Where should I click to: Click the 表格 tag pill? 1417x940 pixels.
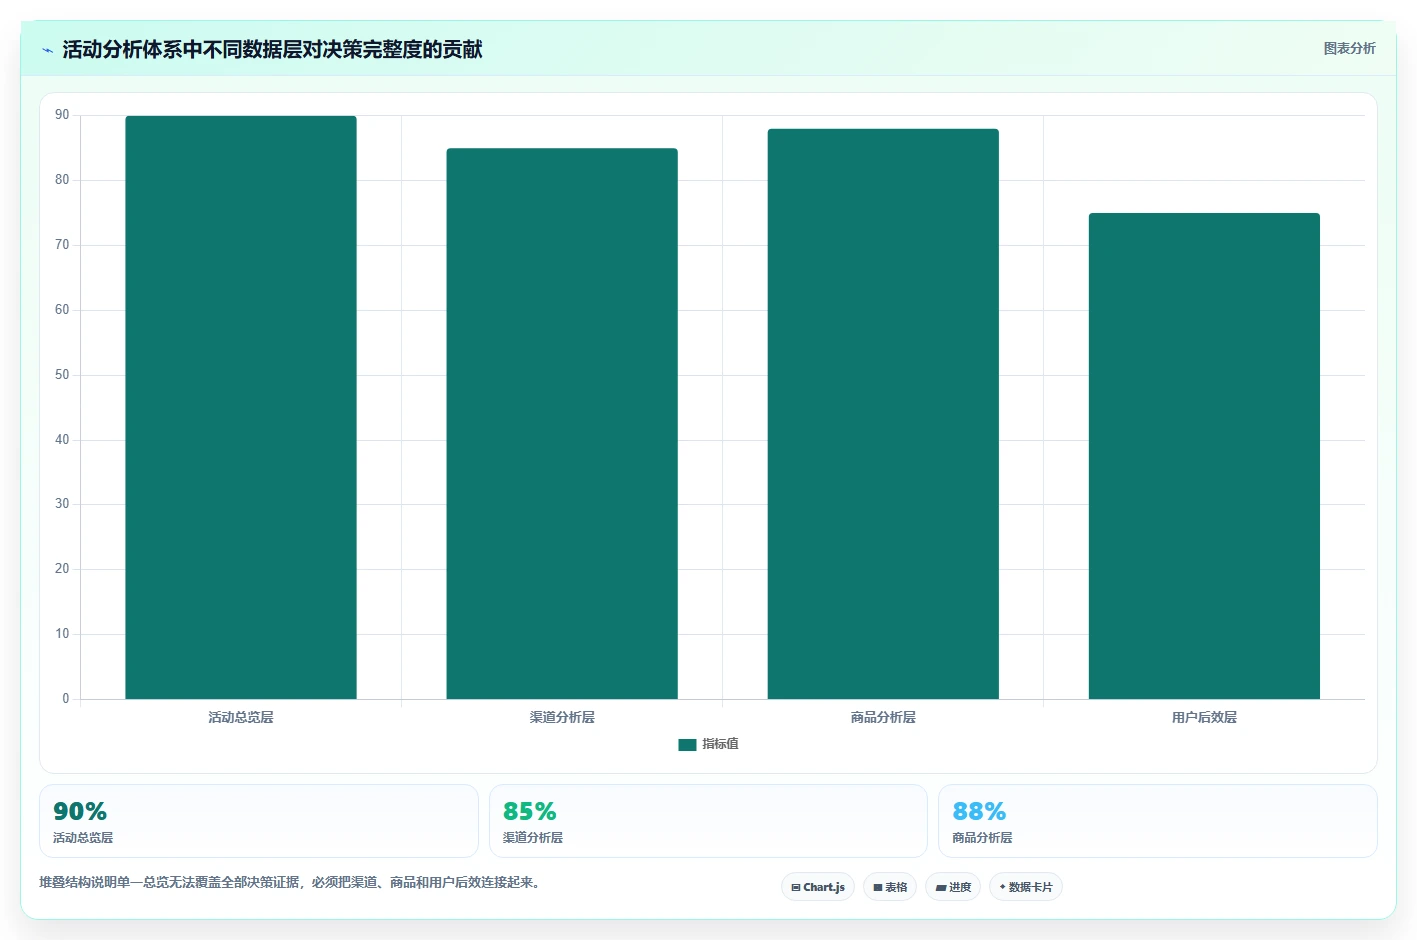point(890,887)
